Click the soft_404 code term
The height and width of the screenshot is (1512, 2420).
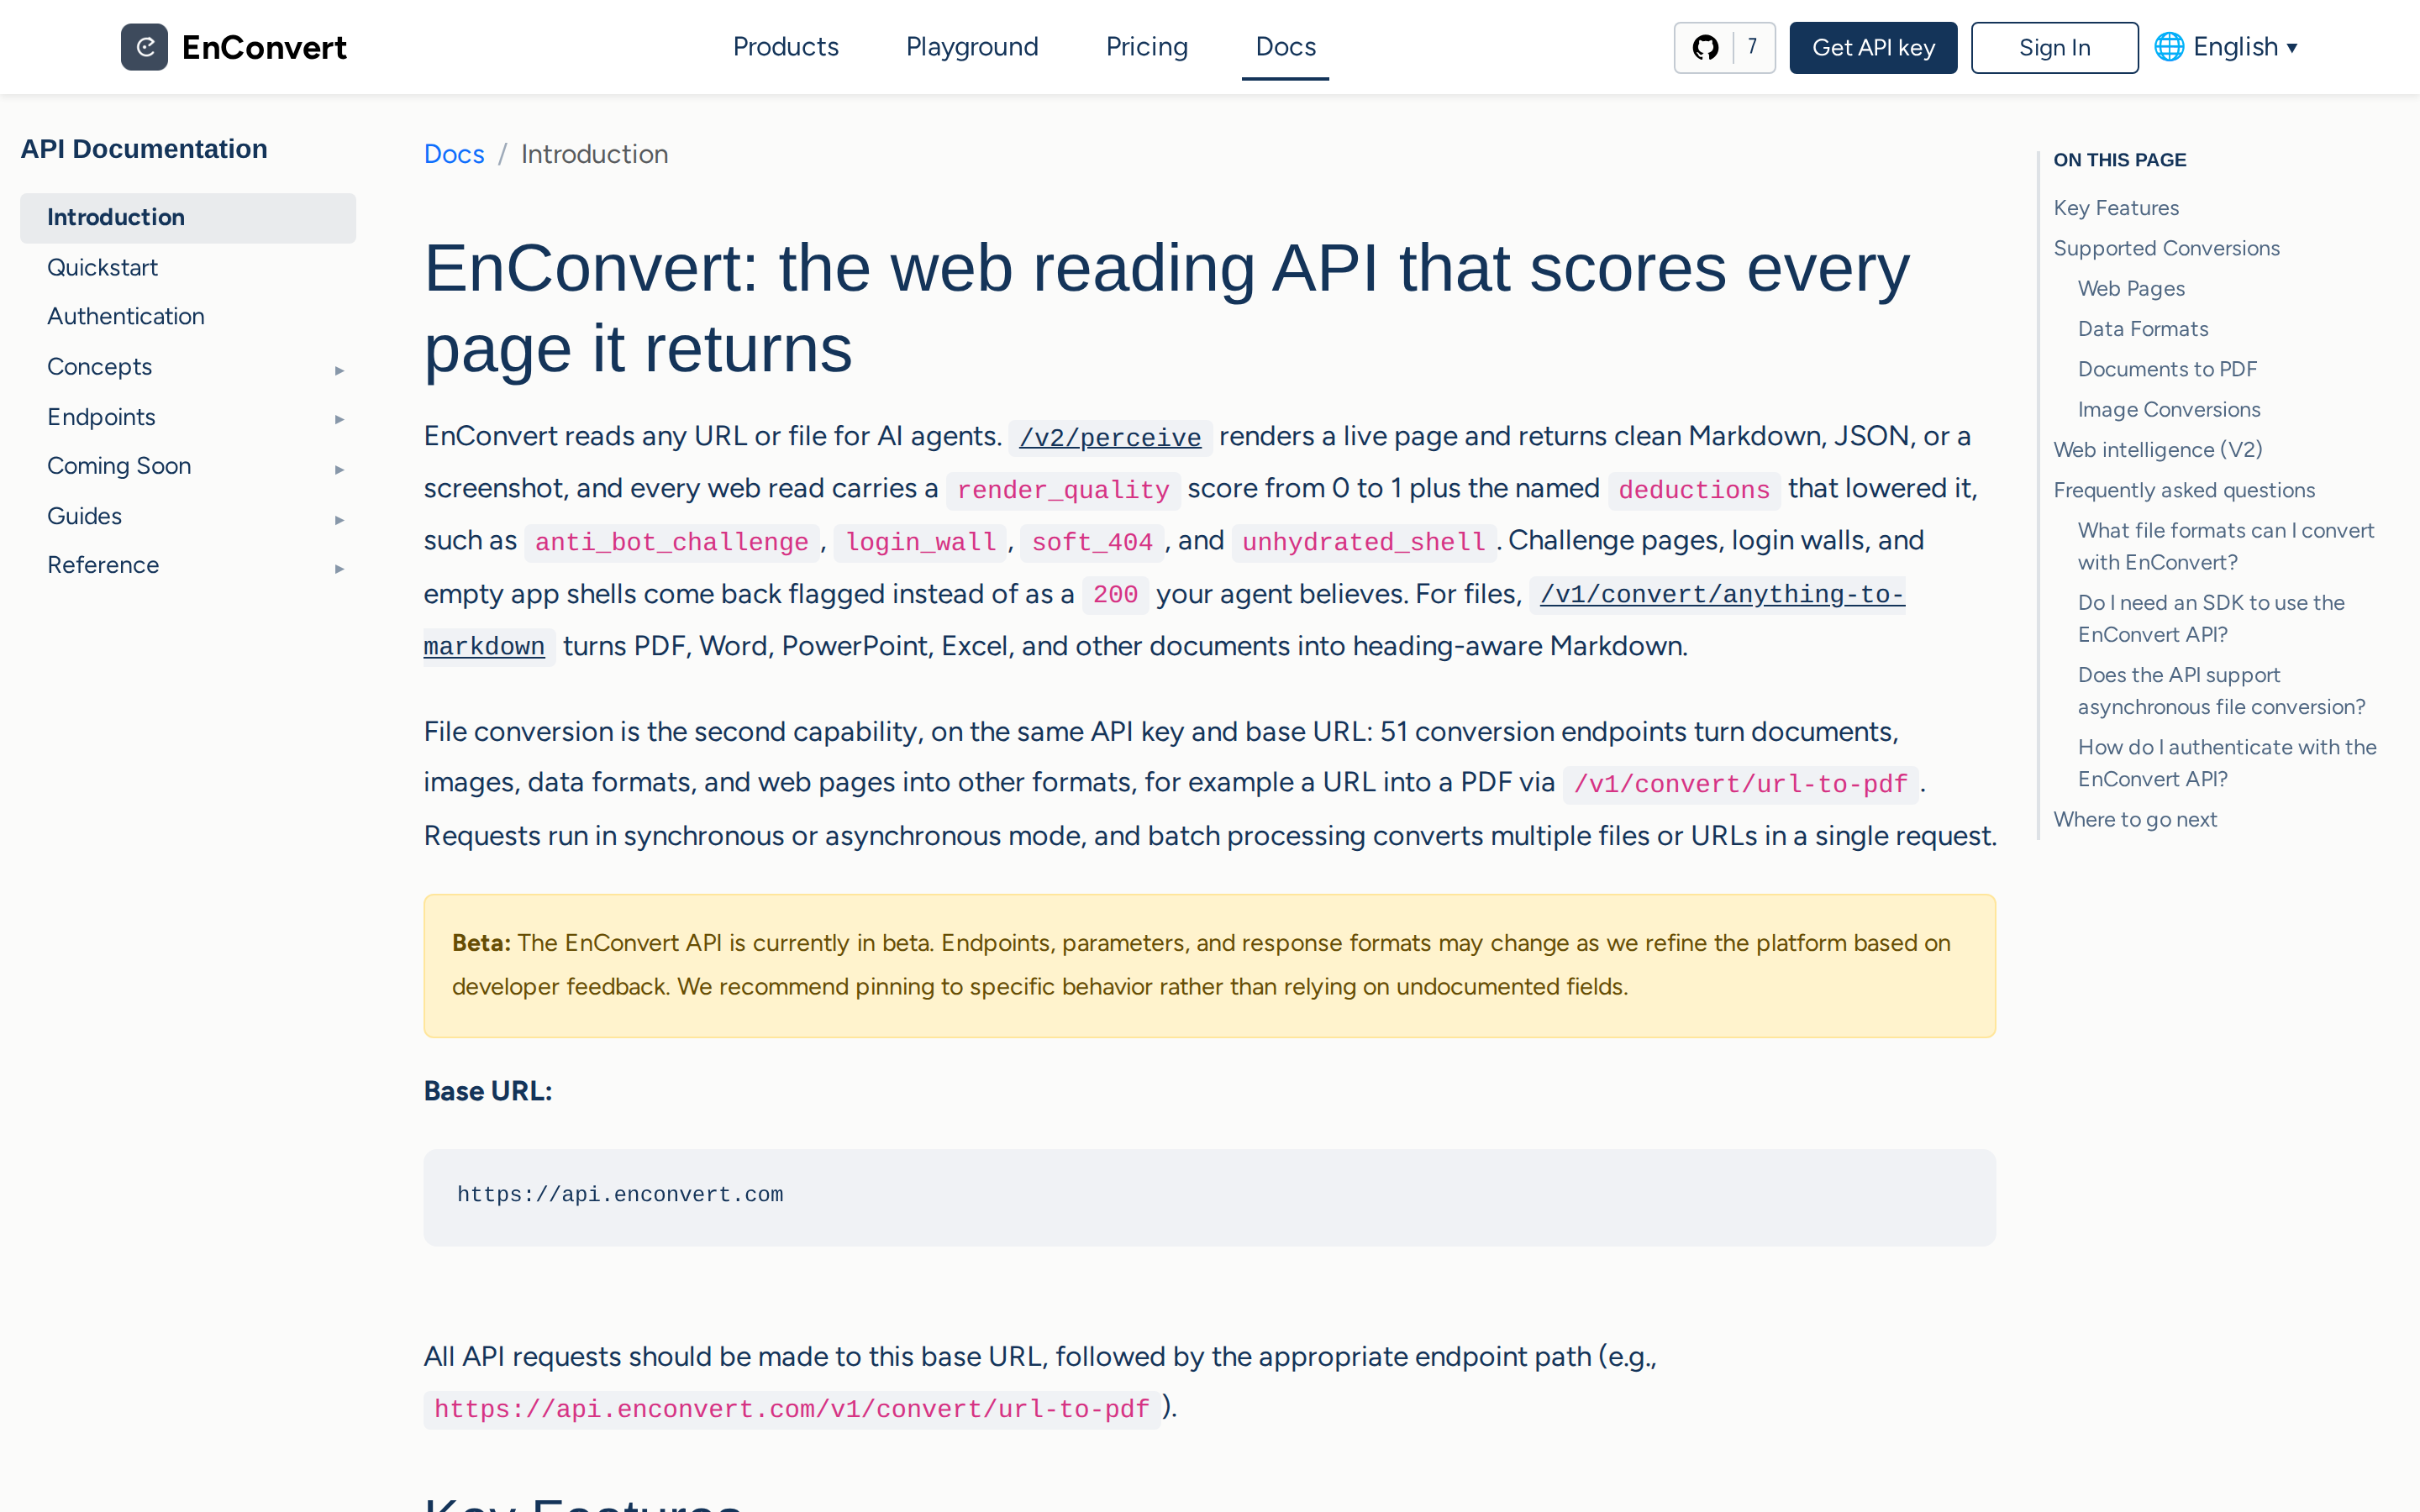pos(1092,542)
